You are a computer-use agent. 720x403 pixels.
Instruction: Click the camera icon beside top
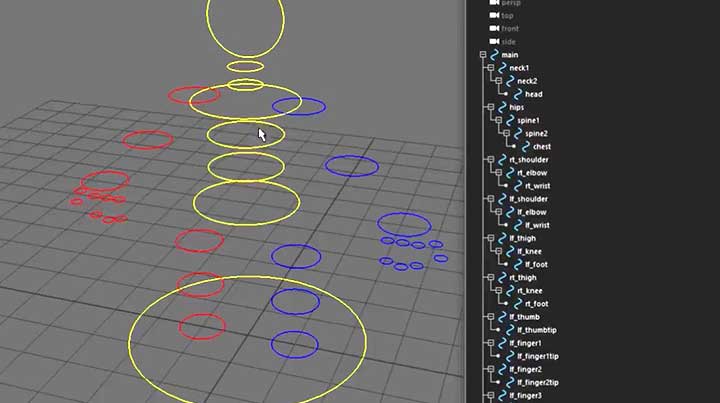[494, 15]
